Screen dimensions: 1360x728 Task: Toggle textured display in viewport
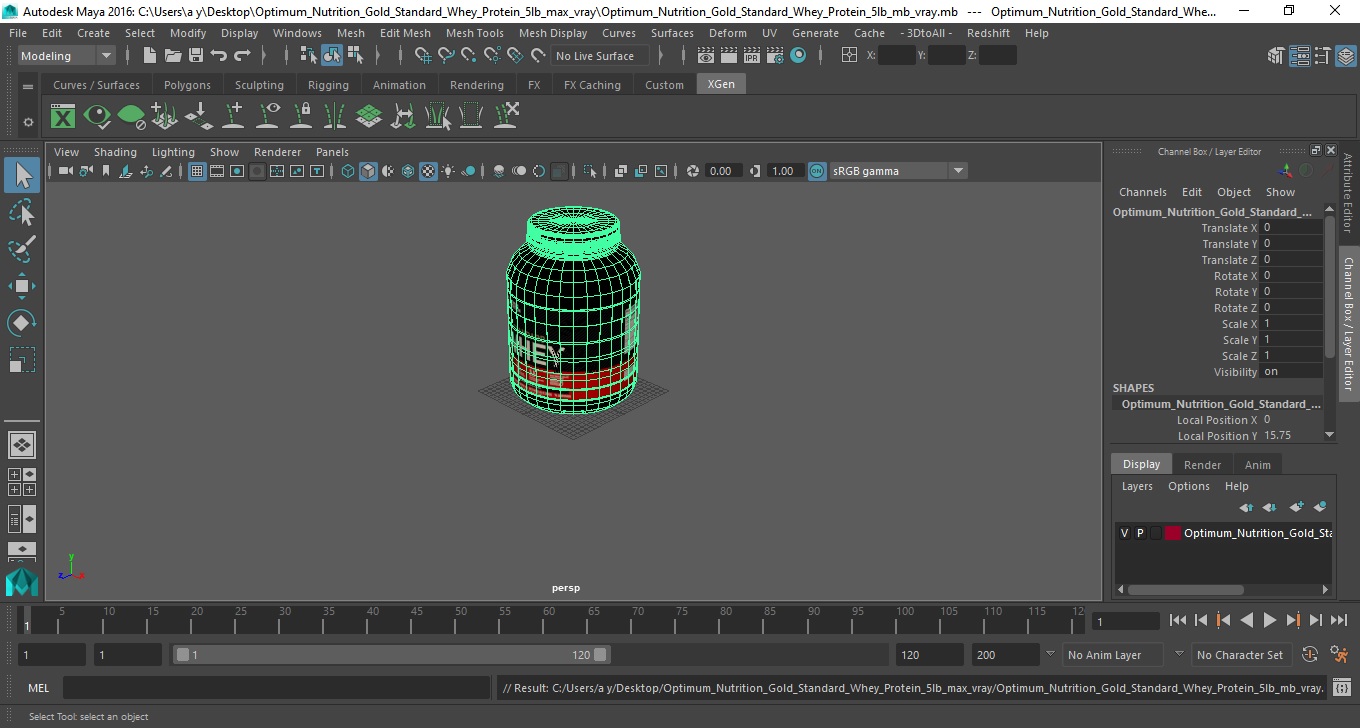[x=428, y=171]
